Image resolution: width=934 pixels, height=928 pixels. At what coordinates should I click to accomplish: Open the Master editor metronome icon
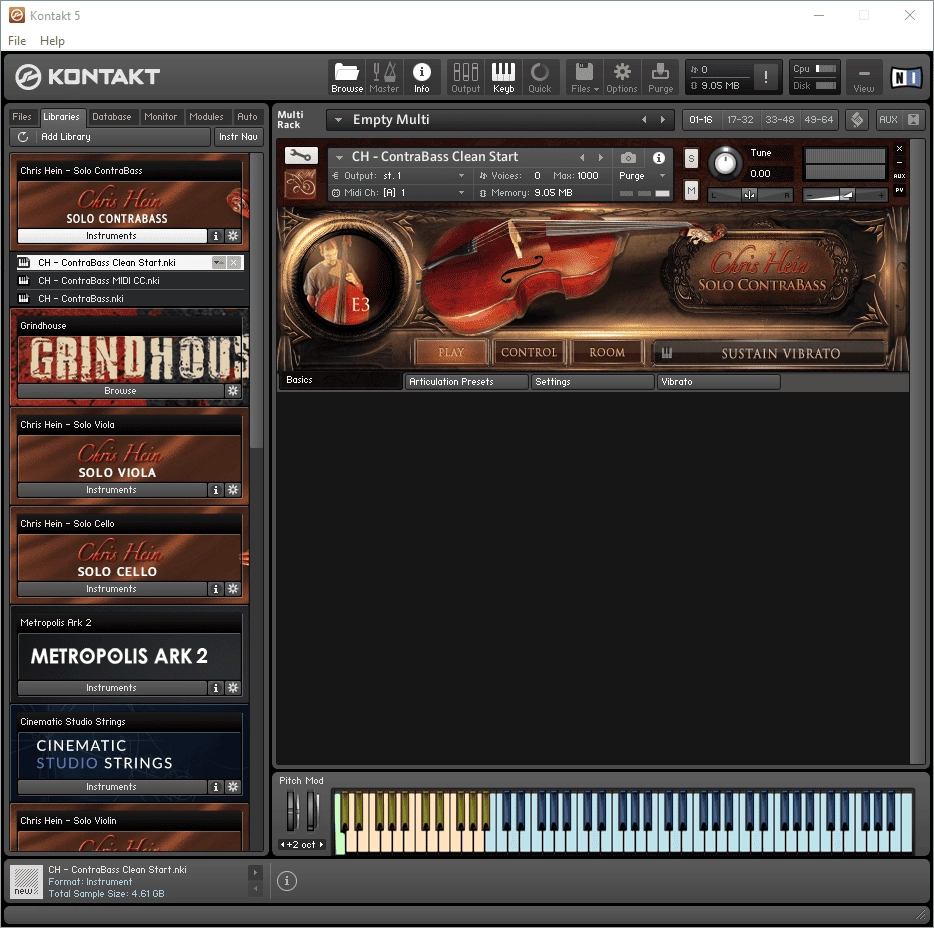pyautogui.click(x=384, y=77)
